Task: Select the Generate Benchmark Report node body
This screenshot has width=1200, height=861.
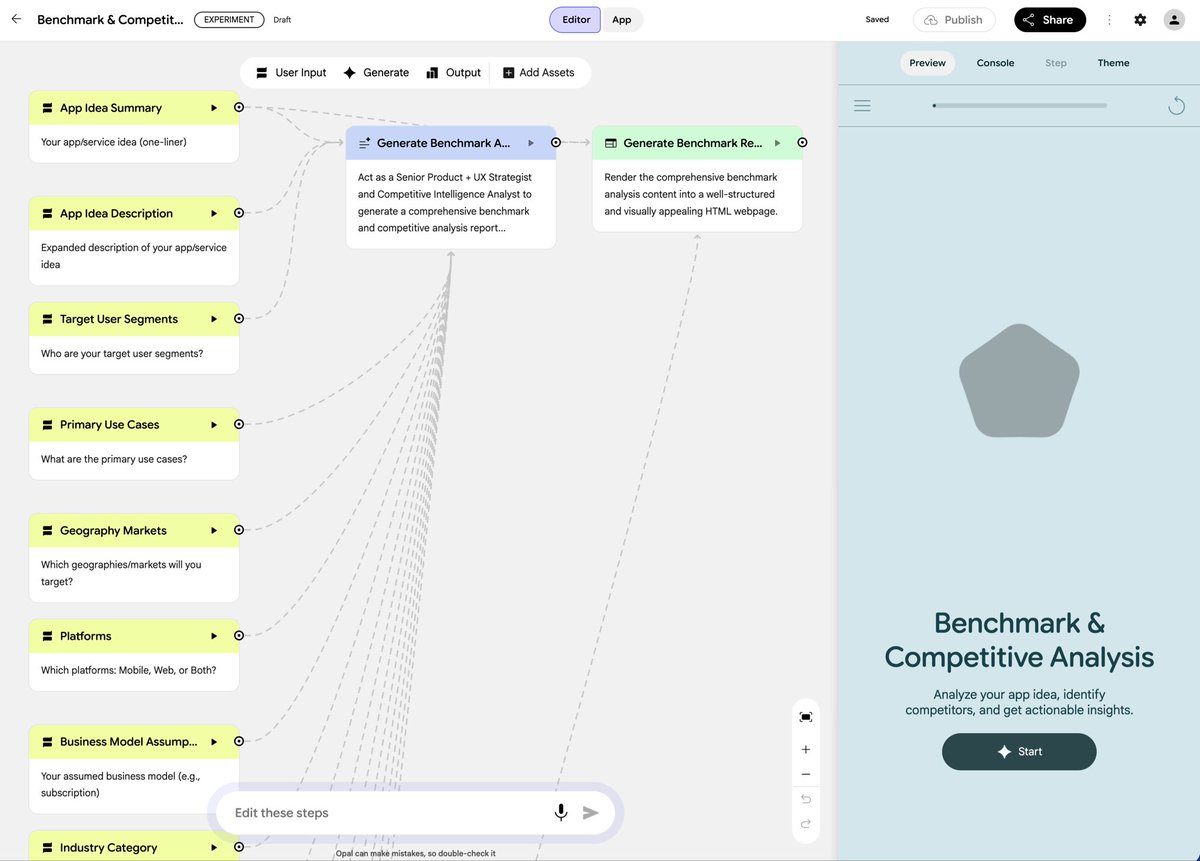Action: coord(697,195)
